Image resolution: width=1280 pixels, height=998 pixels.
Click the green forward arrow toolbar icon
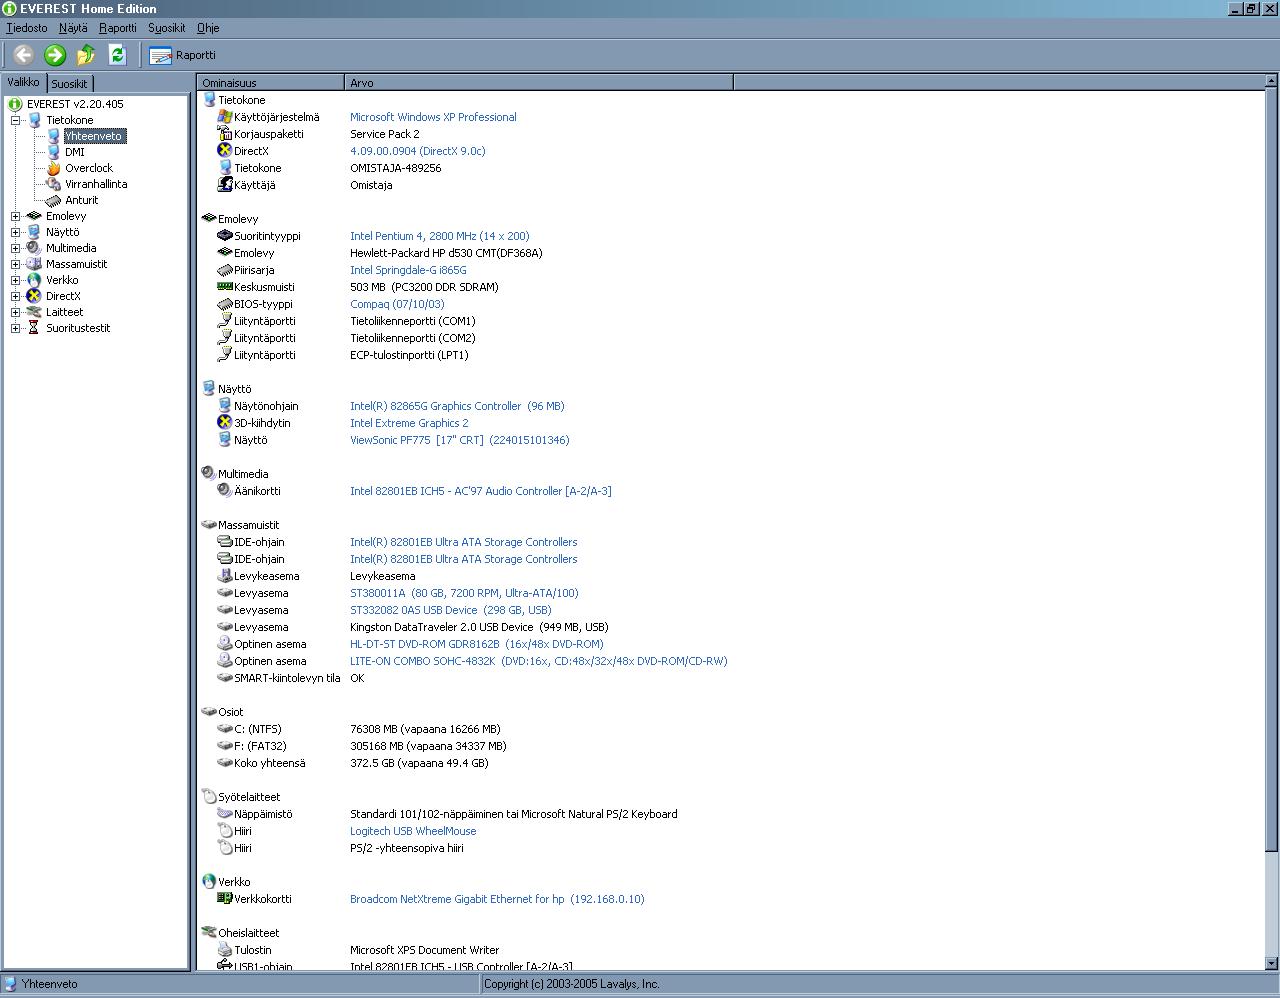pos(55,55)
